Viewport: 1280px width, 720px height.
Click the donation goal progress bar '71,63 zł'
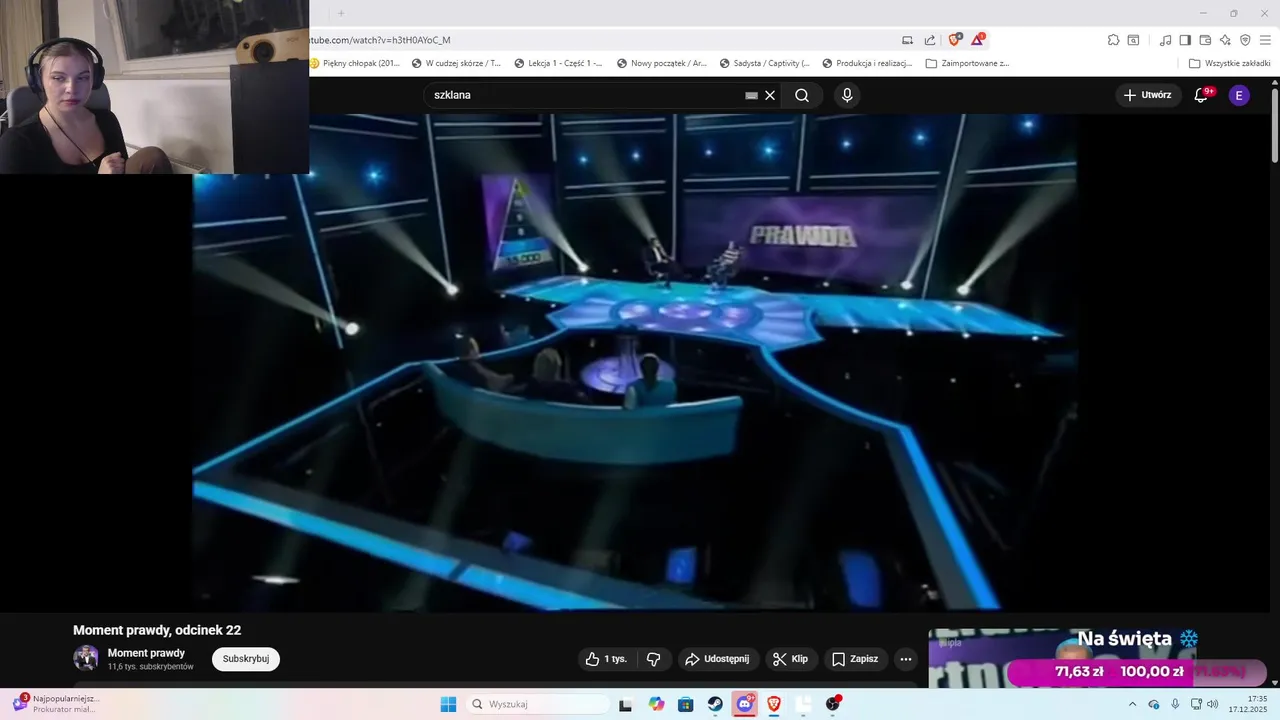point(1136,672)
